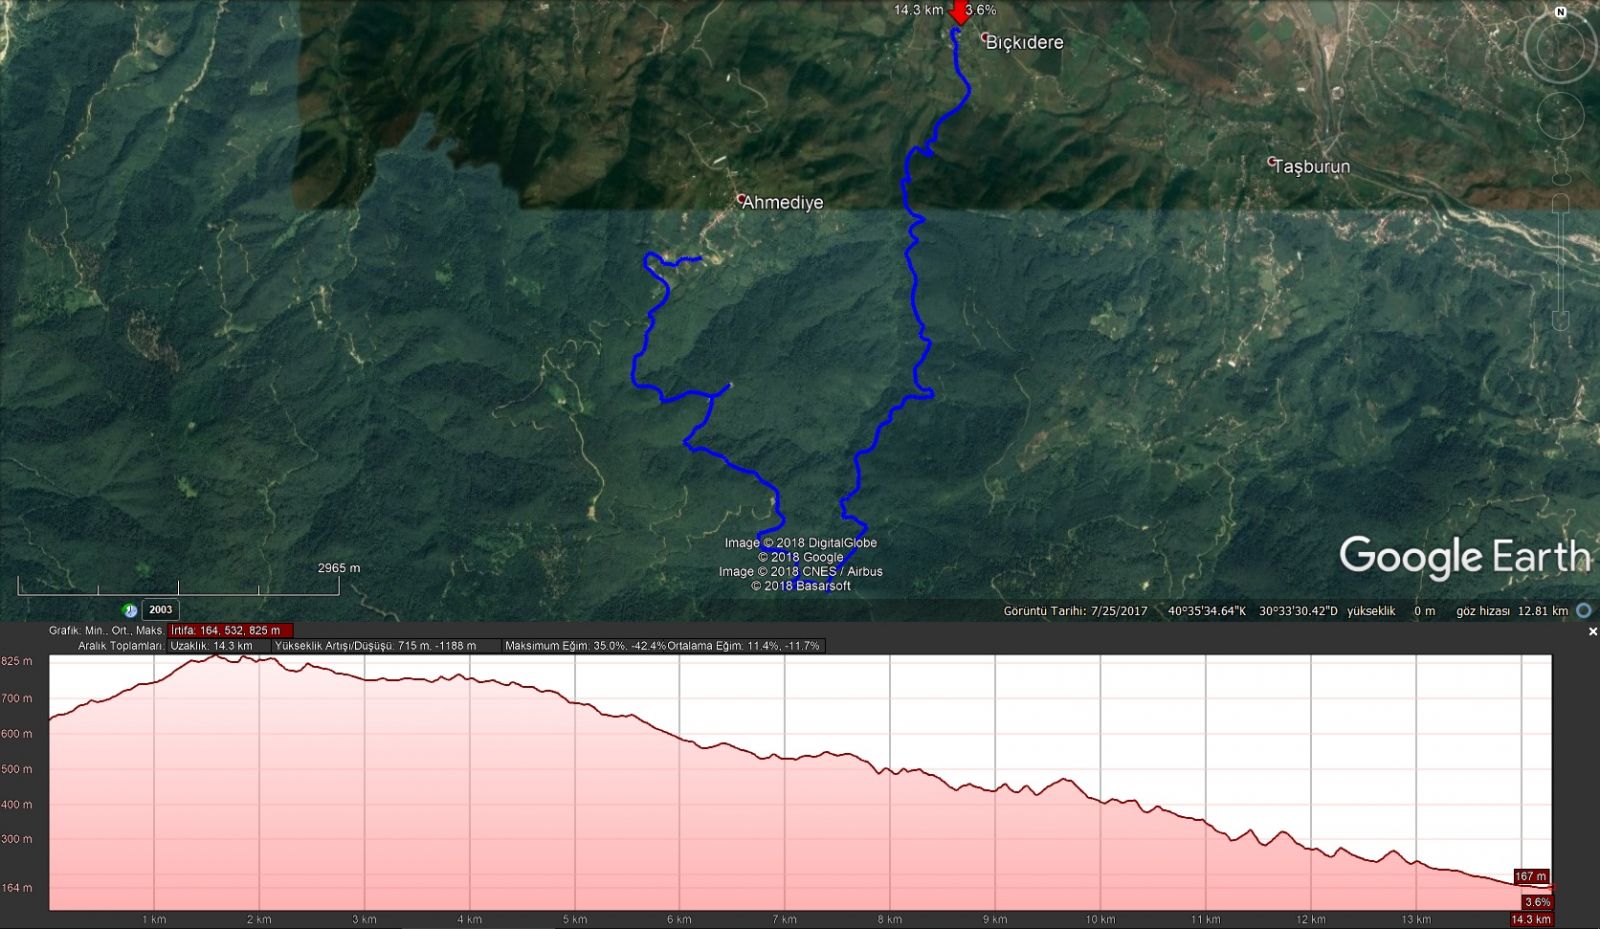Screen dimensions: 1600x929
Task: Click the Uzaklık 14.3 km distance field
Action: click(218, 646)
